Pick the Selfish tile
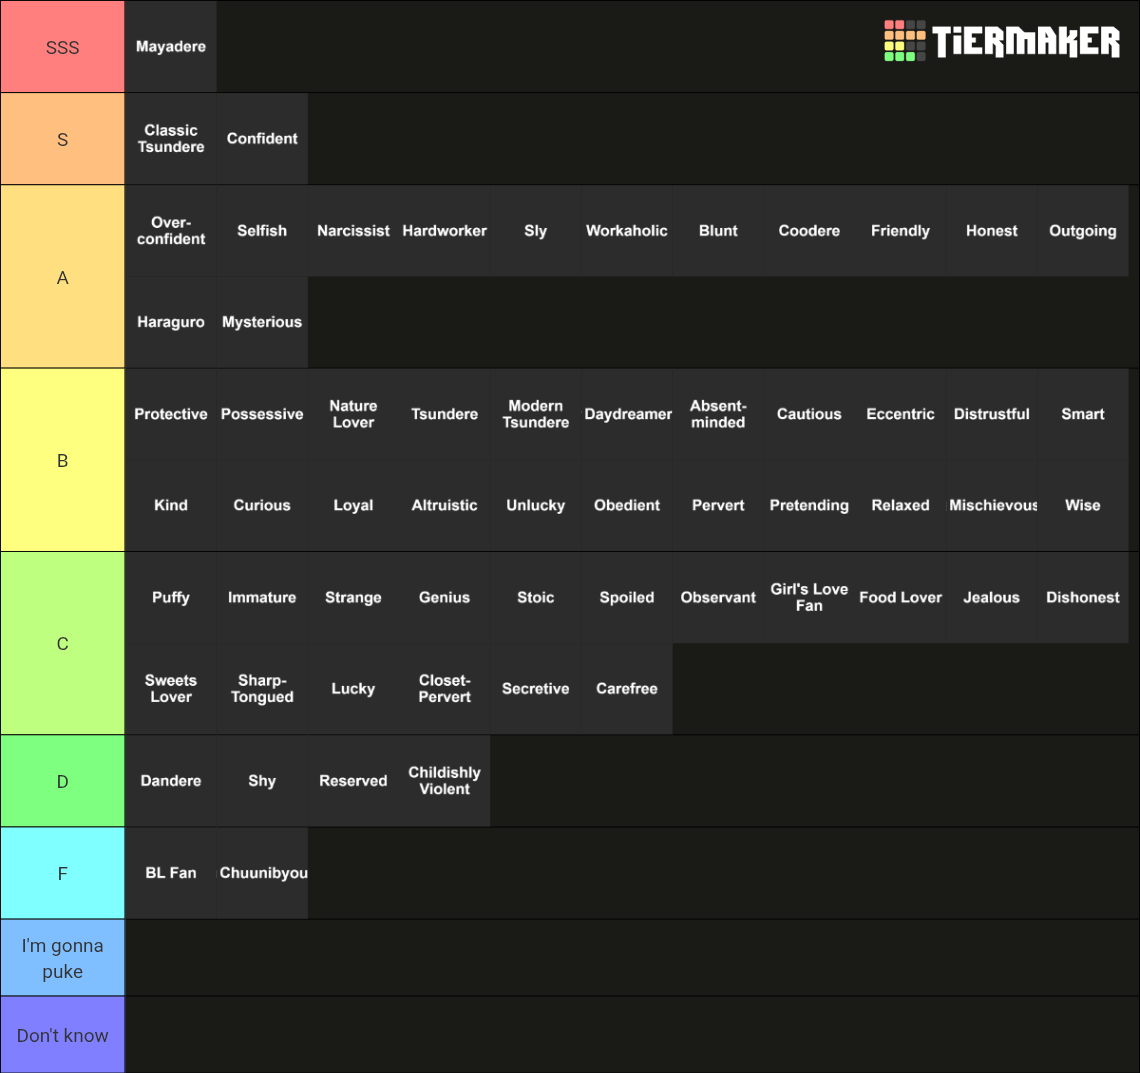The image size is (1140, 1073). [262, 230]
